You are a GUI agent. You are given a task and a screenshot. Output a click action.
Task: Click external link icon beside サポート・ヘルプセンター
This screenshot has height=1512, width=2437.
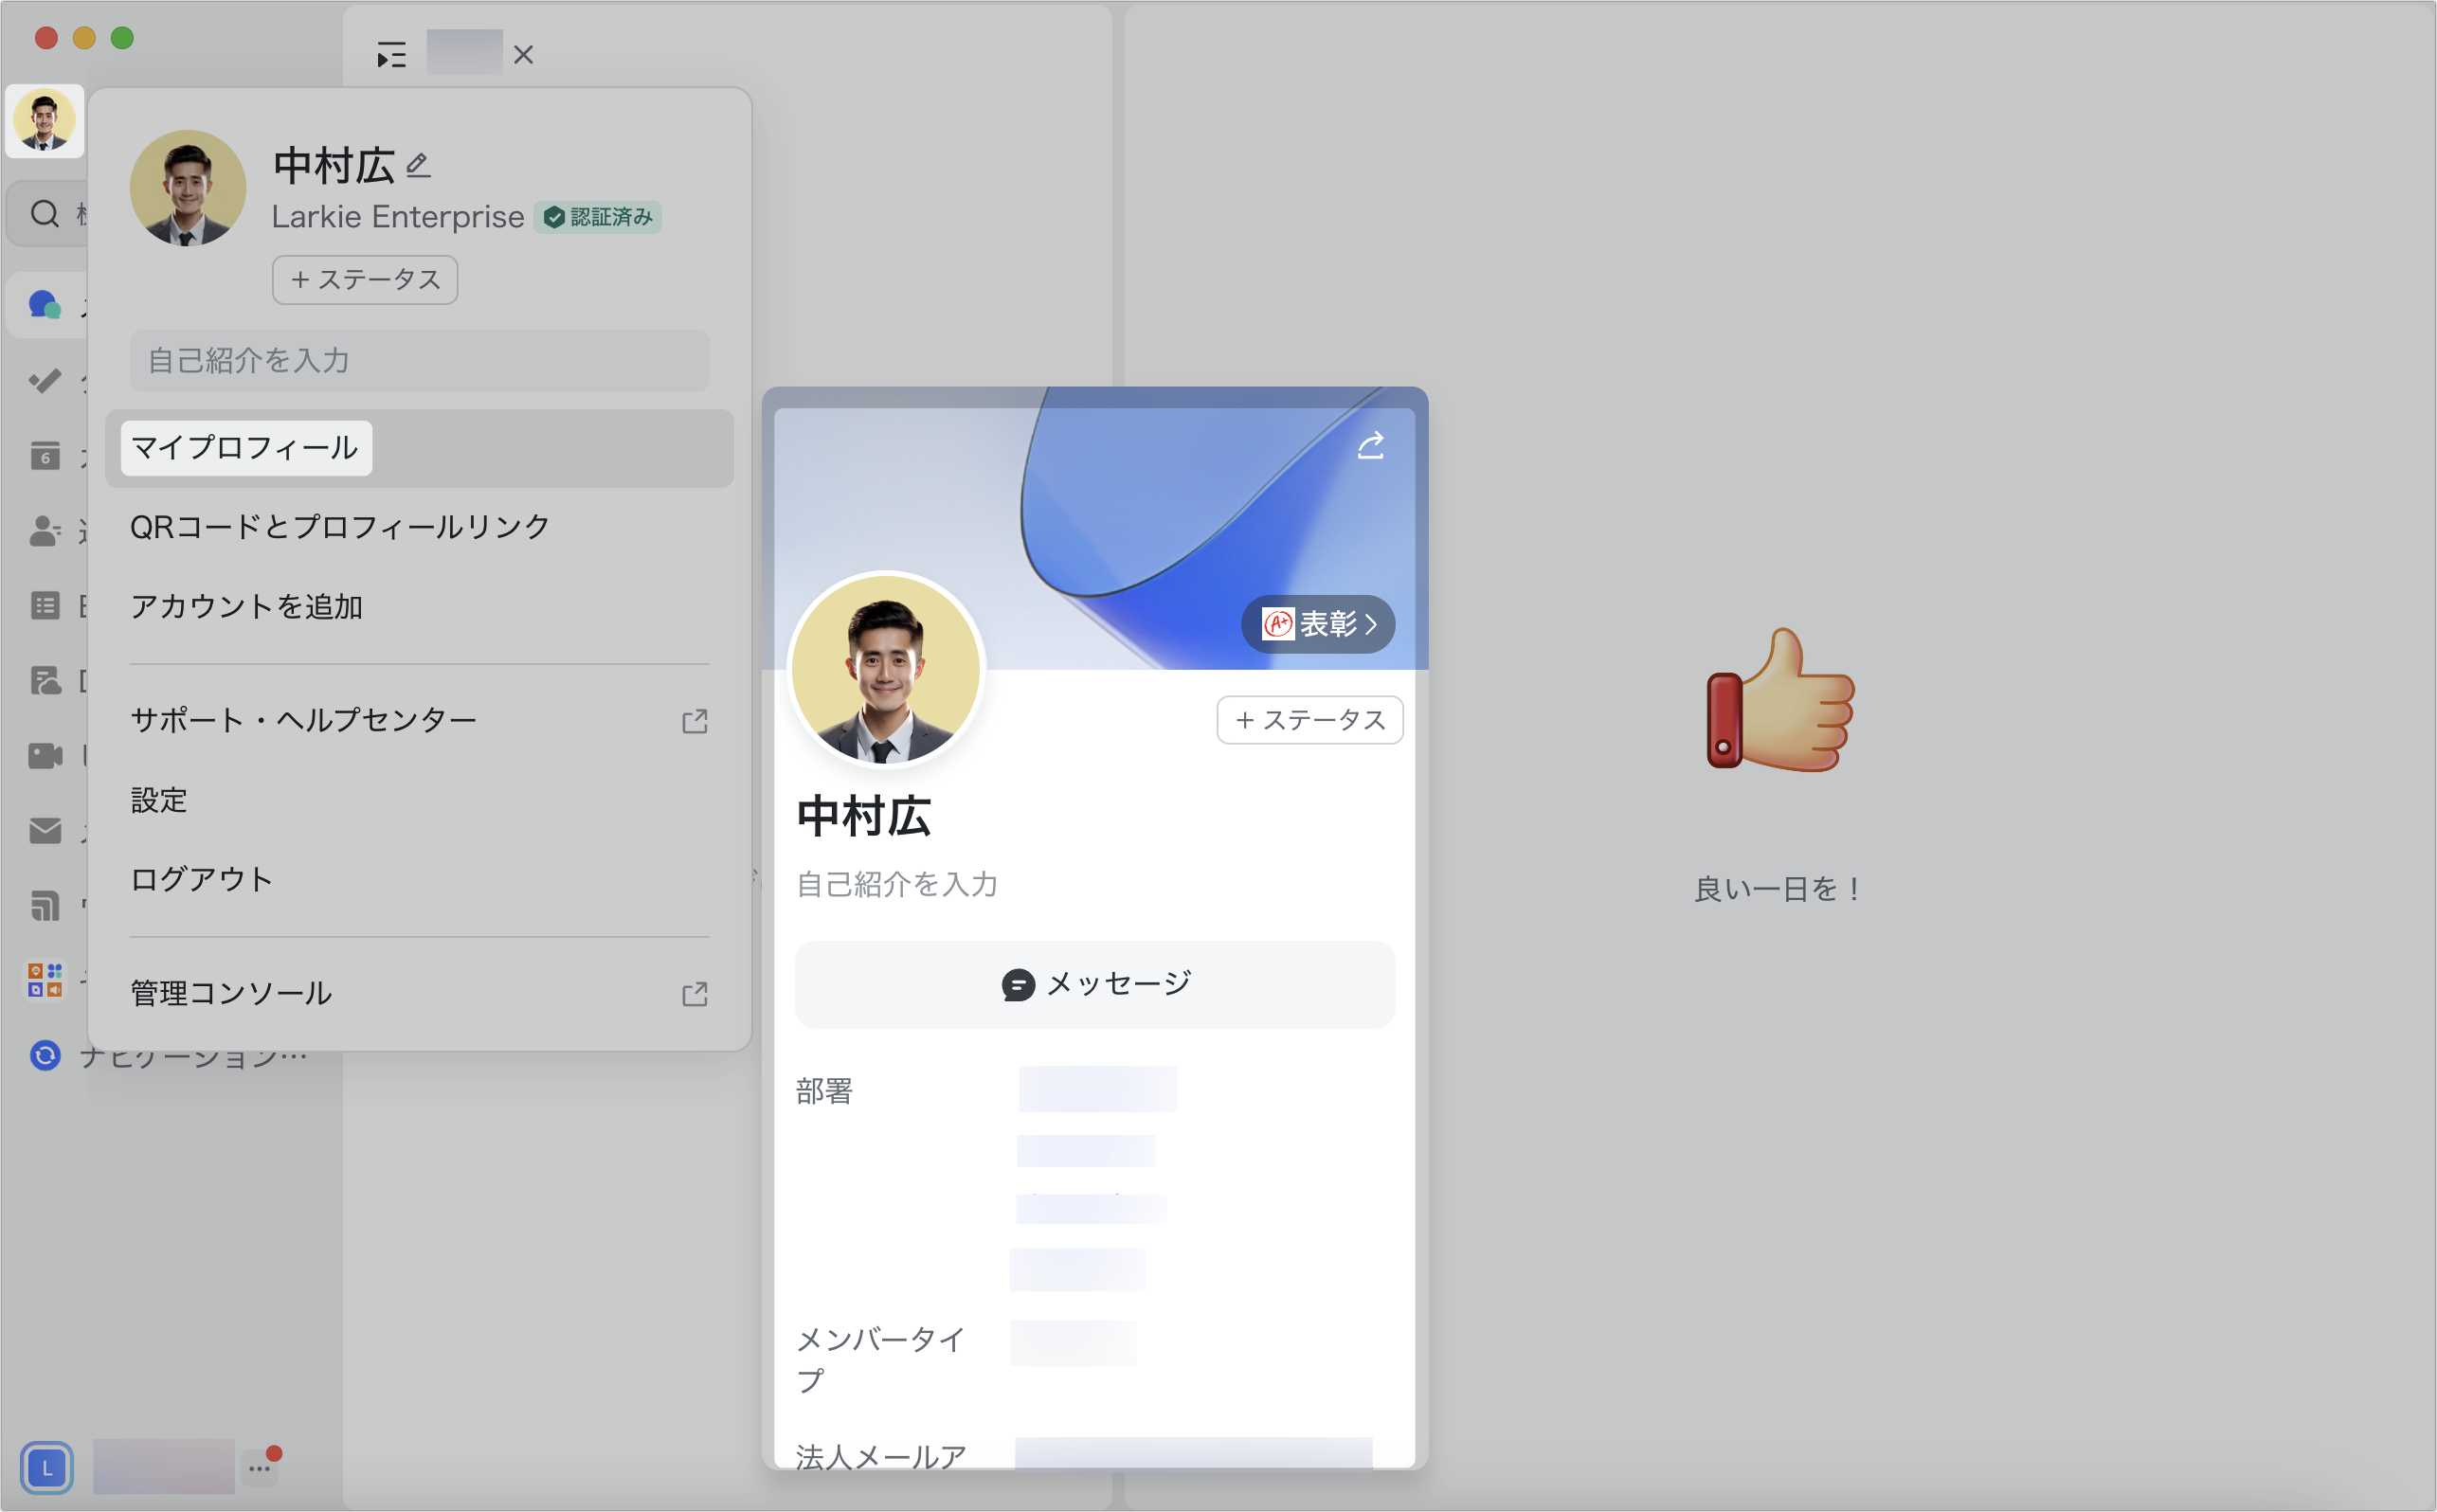(x=695, y=721)
